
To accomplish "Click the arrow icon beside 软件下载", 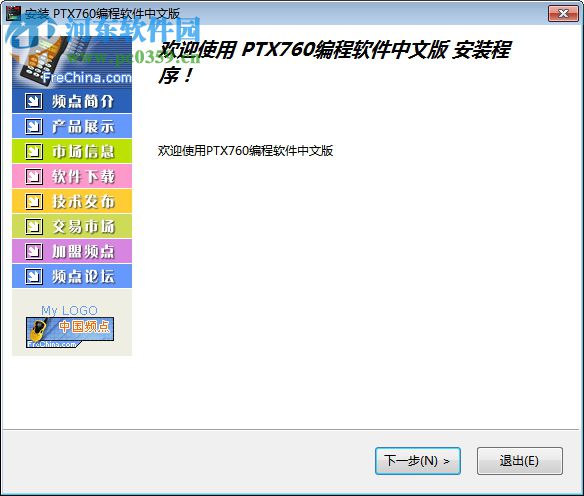I will click(34, 176).
